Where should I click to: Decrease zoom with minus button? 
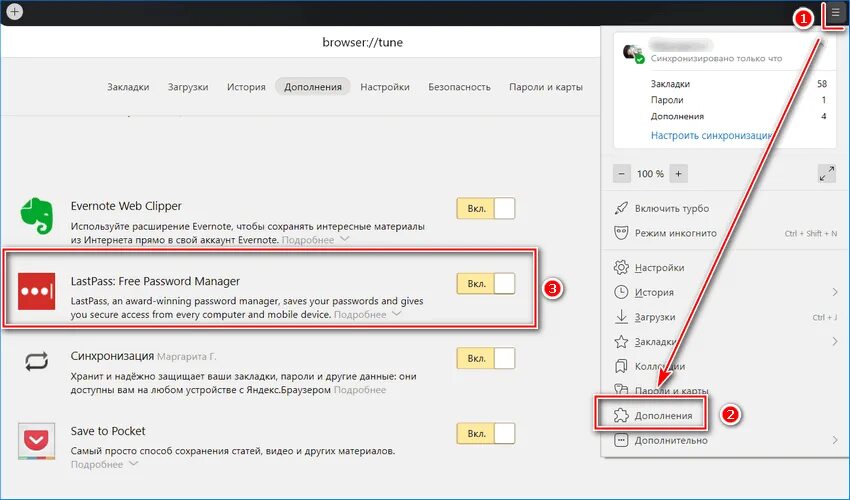622,174
